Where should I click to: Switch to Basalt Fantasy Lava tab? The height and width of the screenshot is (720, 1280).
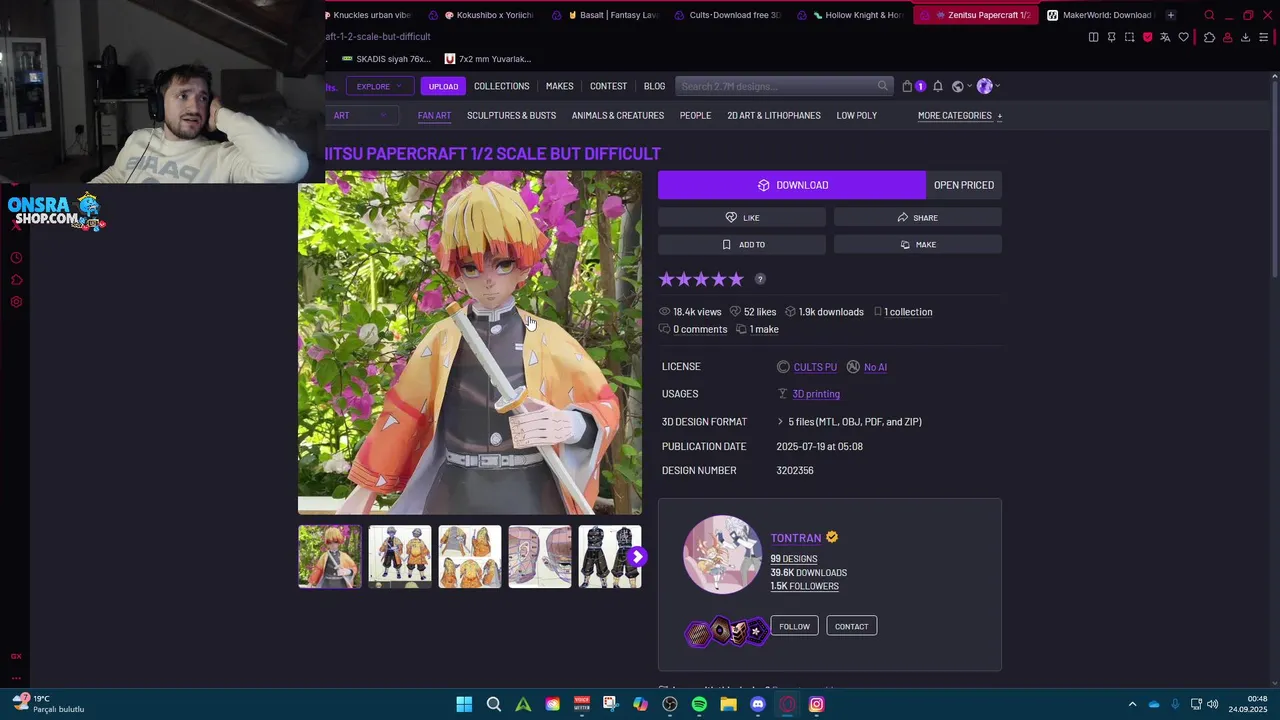(612, 15)
